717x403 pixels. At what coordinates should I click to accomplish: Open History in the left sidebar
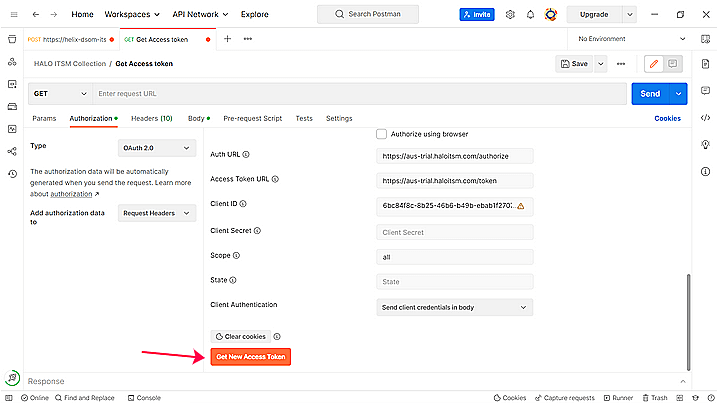(12, 174)
